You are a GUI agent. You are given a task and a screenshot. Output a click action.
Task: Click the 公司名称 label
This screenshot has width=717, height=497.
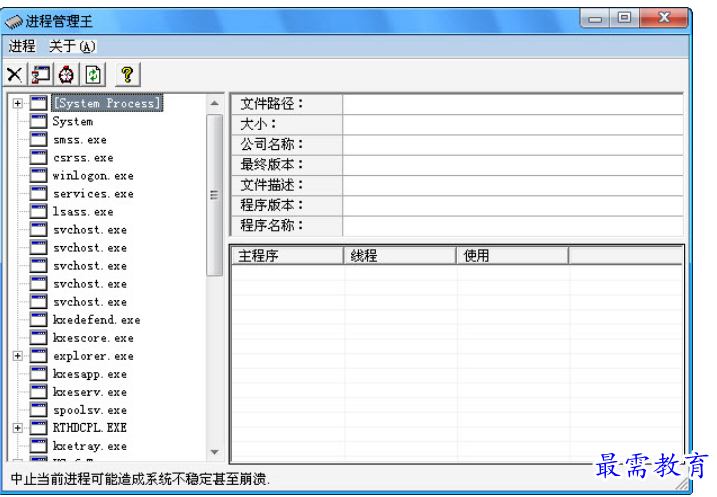272,144
